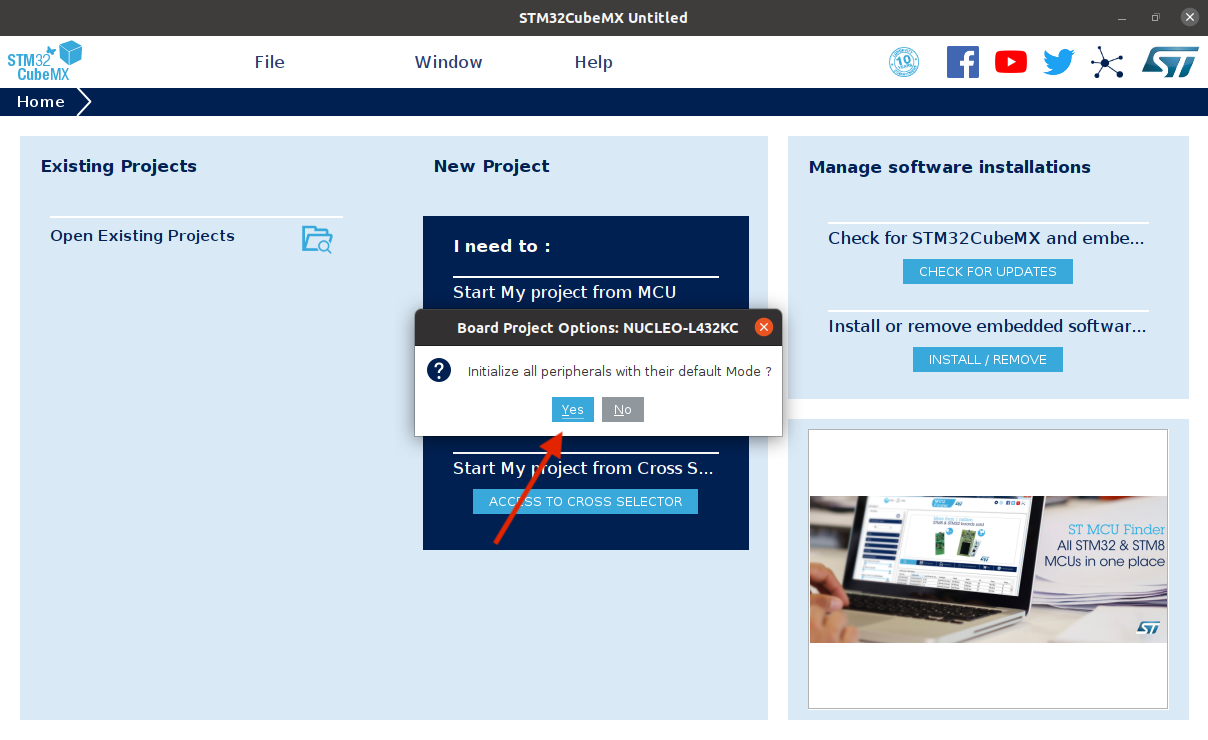Screen dimensions: 1208x740
Task: Click the INSTALL / REMOVE button
Action: click(x=987, y=359)
